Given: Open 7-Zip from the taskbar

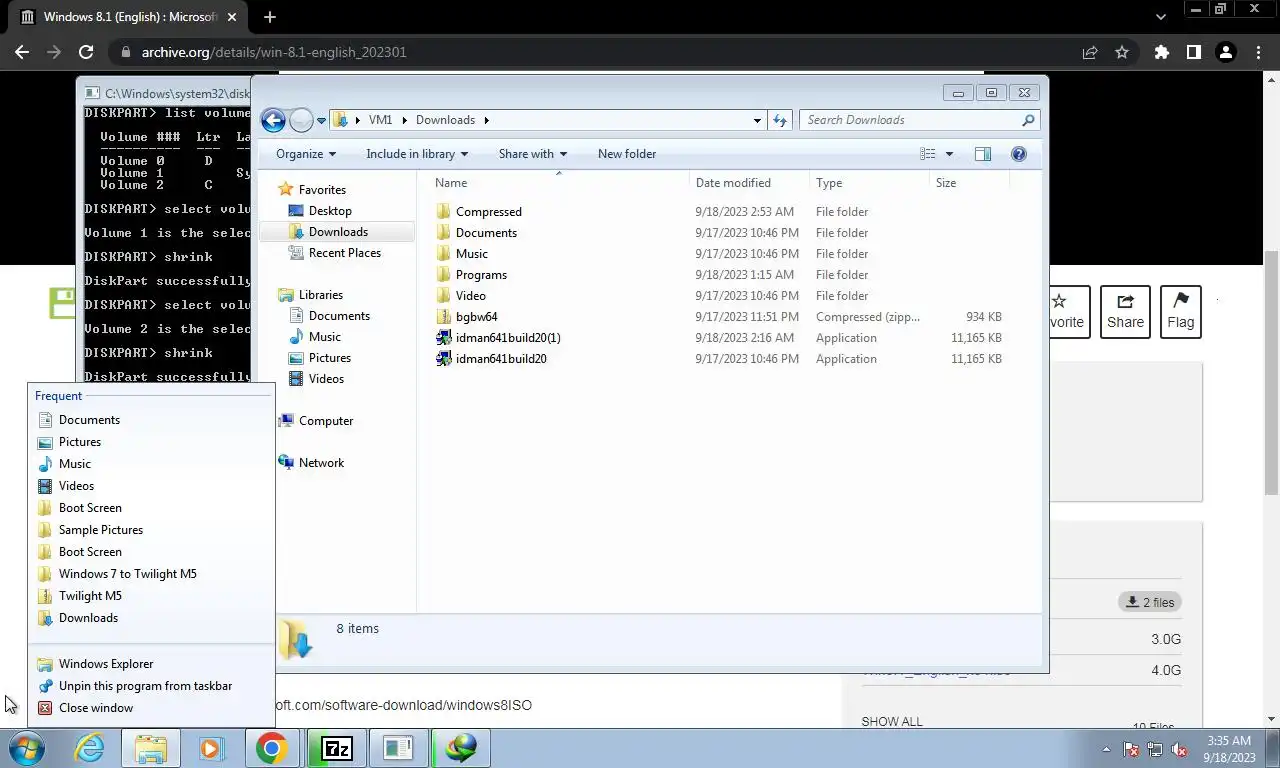Looking at the screenshot, I should (x=337, y=748).
